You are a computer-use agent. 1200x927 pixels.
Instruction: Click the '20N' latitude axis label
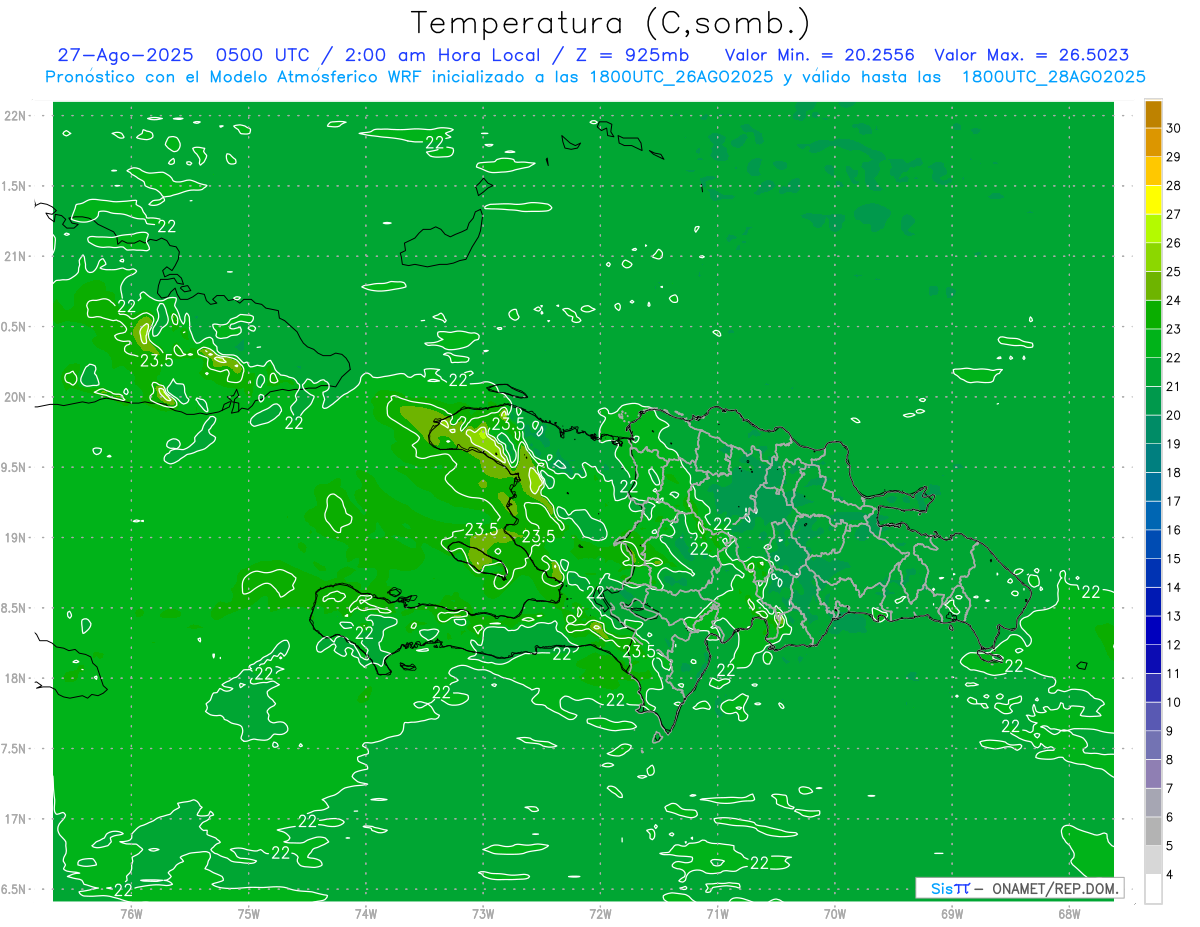[x=17, y=397]
